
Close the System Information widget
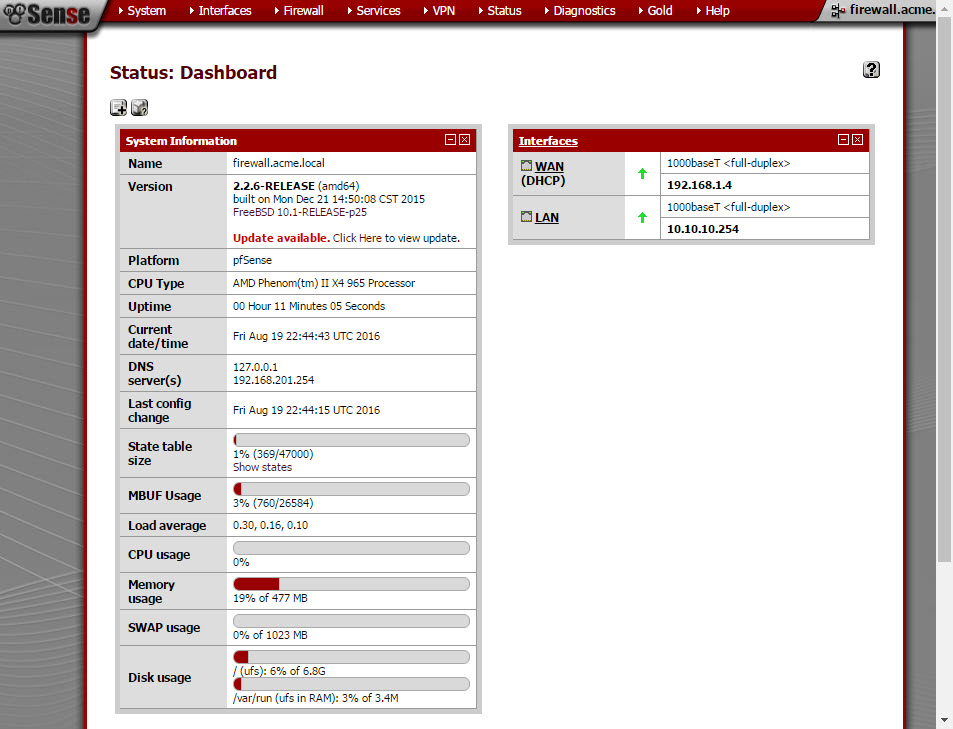pos(464,140)
